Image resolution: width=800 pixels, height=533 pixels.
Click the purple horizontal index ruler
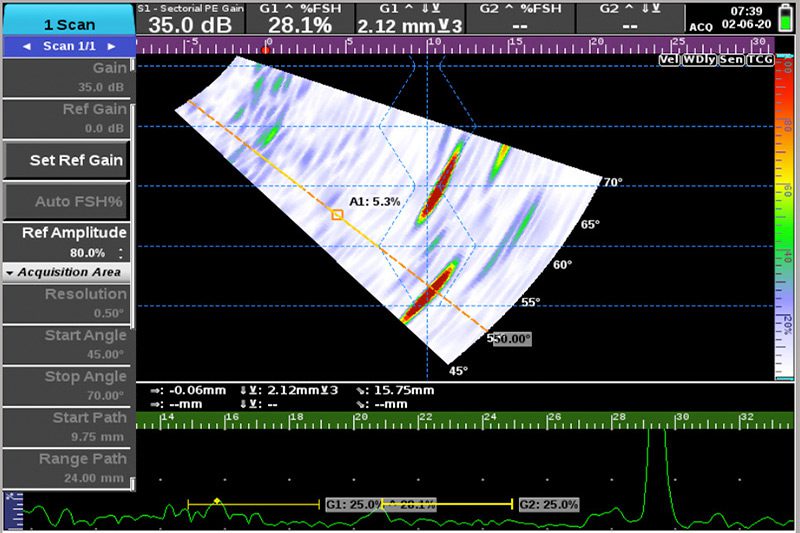[x=455, y=45]
